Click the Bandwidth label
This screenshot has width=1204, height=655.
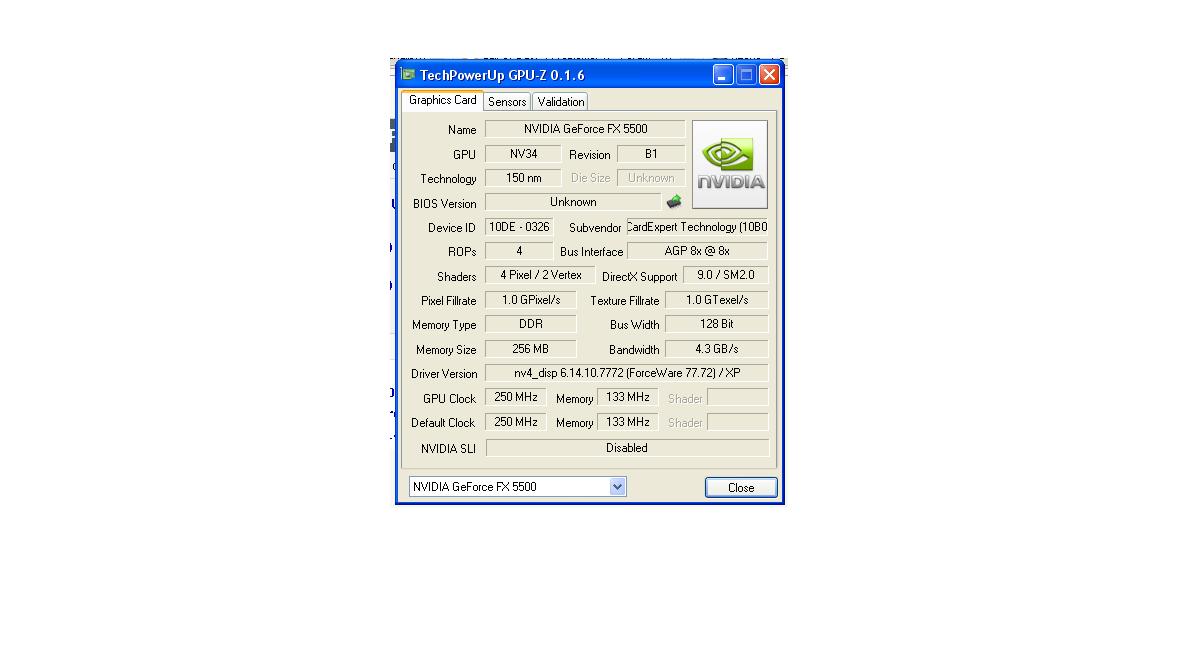pyautogui.click(x=634, y=350)
